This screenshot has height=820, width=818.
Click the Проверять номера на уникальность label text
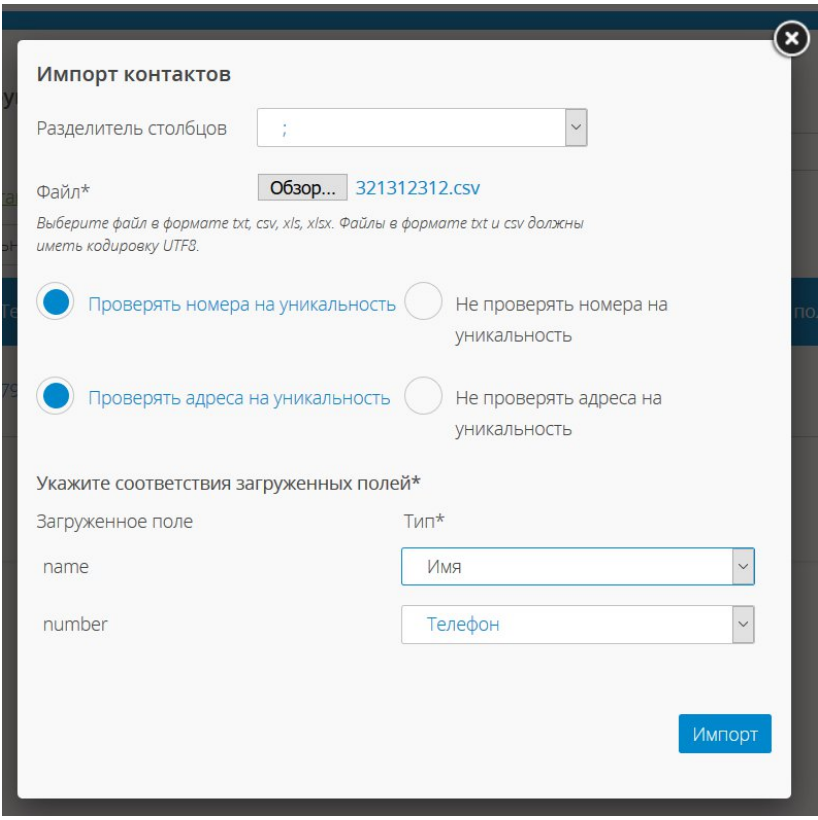pos(242,304)
